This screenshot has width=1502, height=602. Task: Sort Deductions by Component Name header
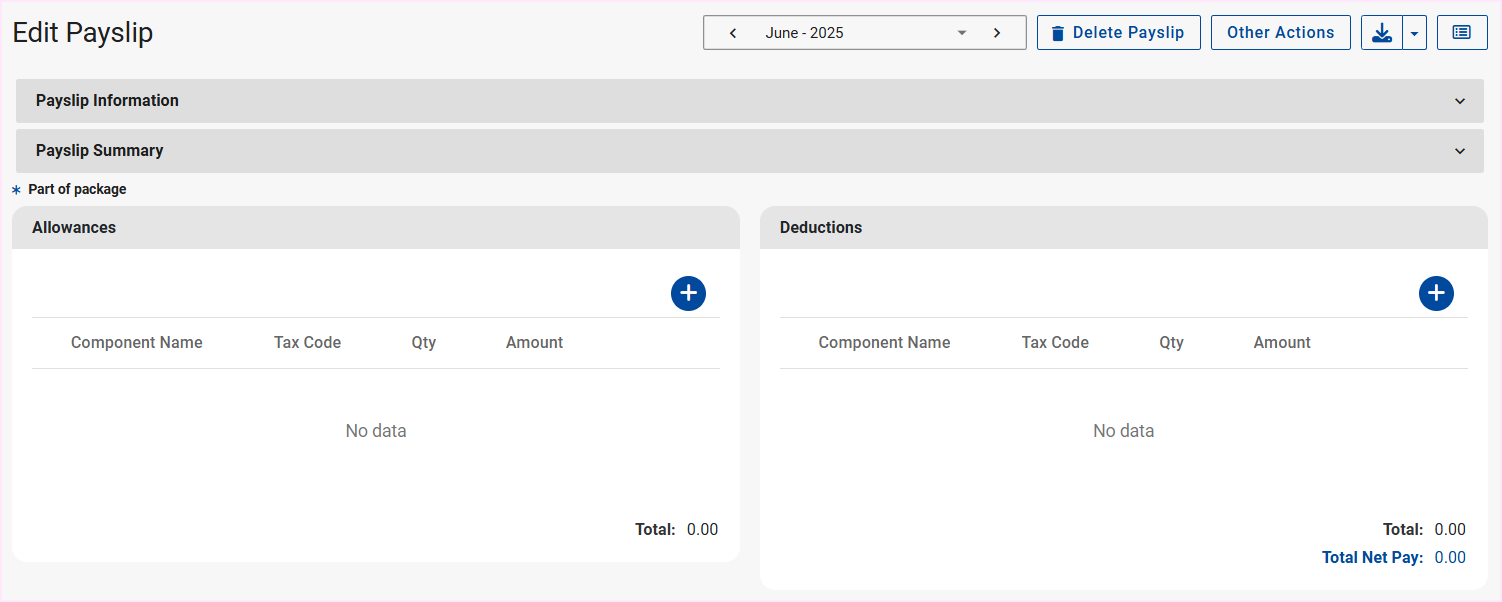tap(884, 343)
